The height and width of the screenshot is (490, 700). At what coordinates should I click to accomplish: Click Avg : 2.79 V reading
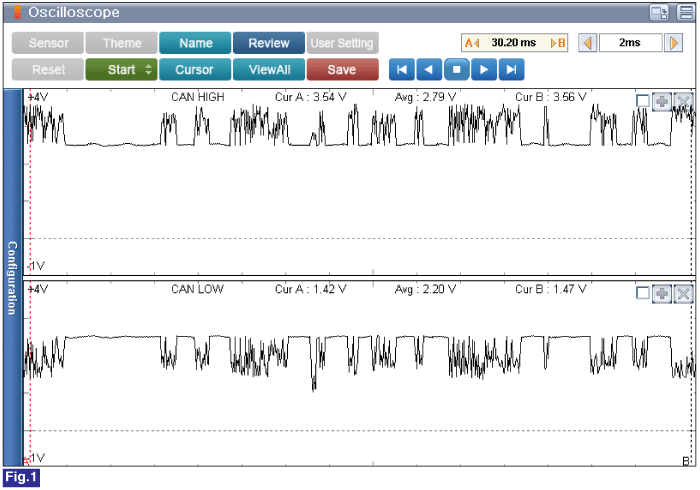(425, 97)
